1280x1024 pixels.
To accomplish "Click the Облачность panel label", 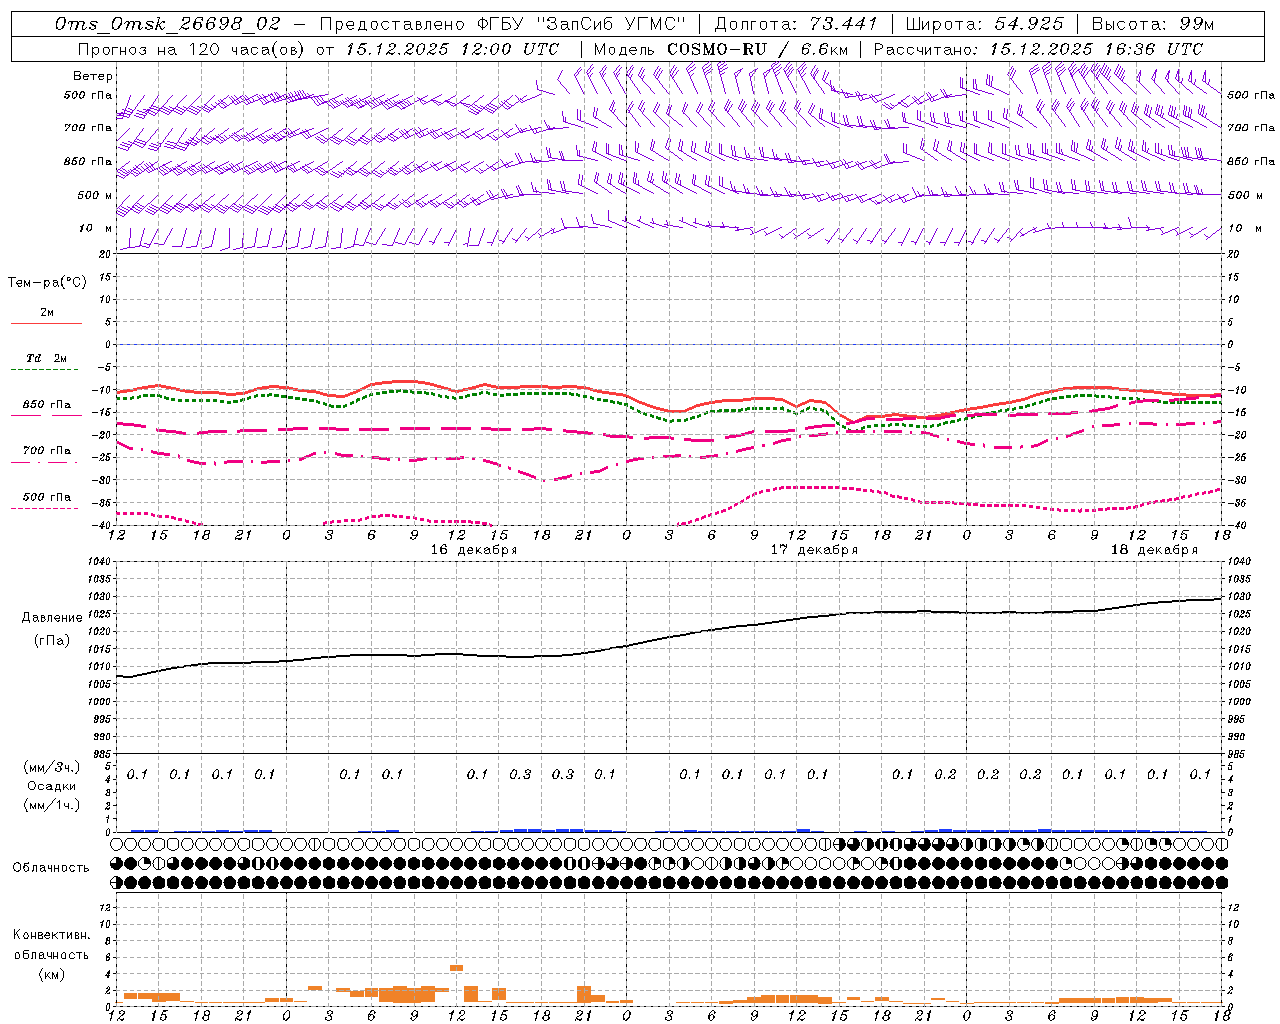I will tap(51, 868).
